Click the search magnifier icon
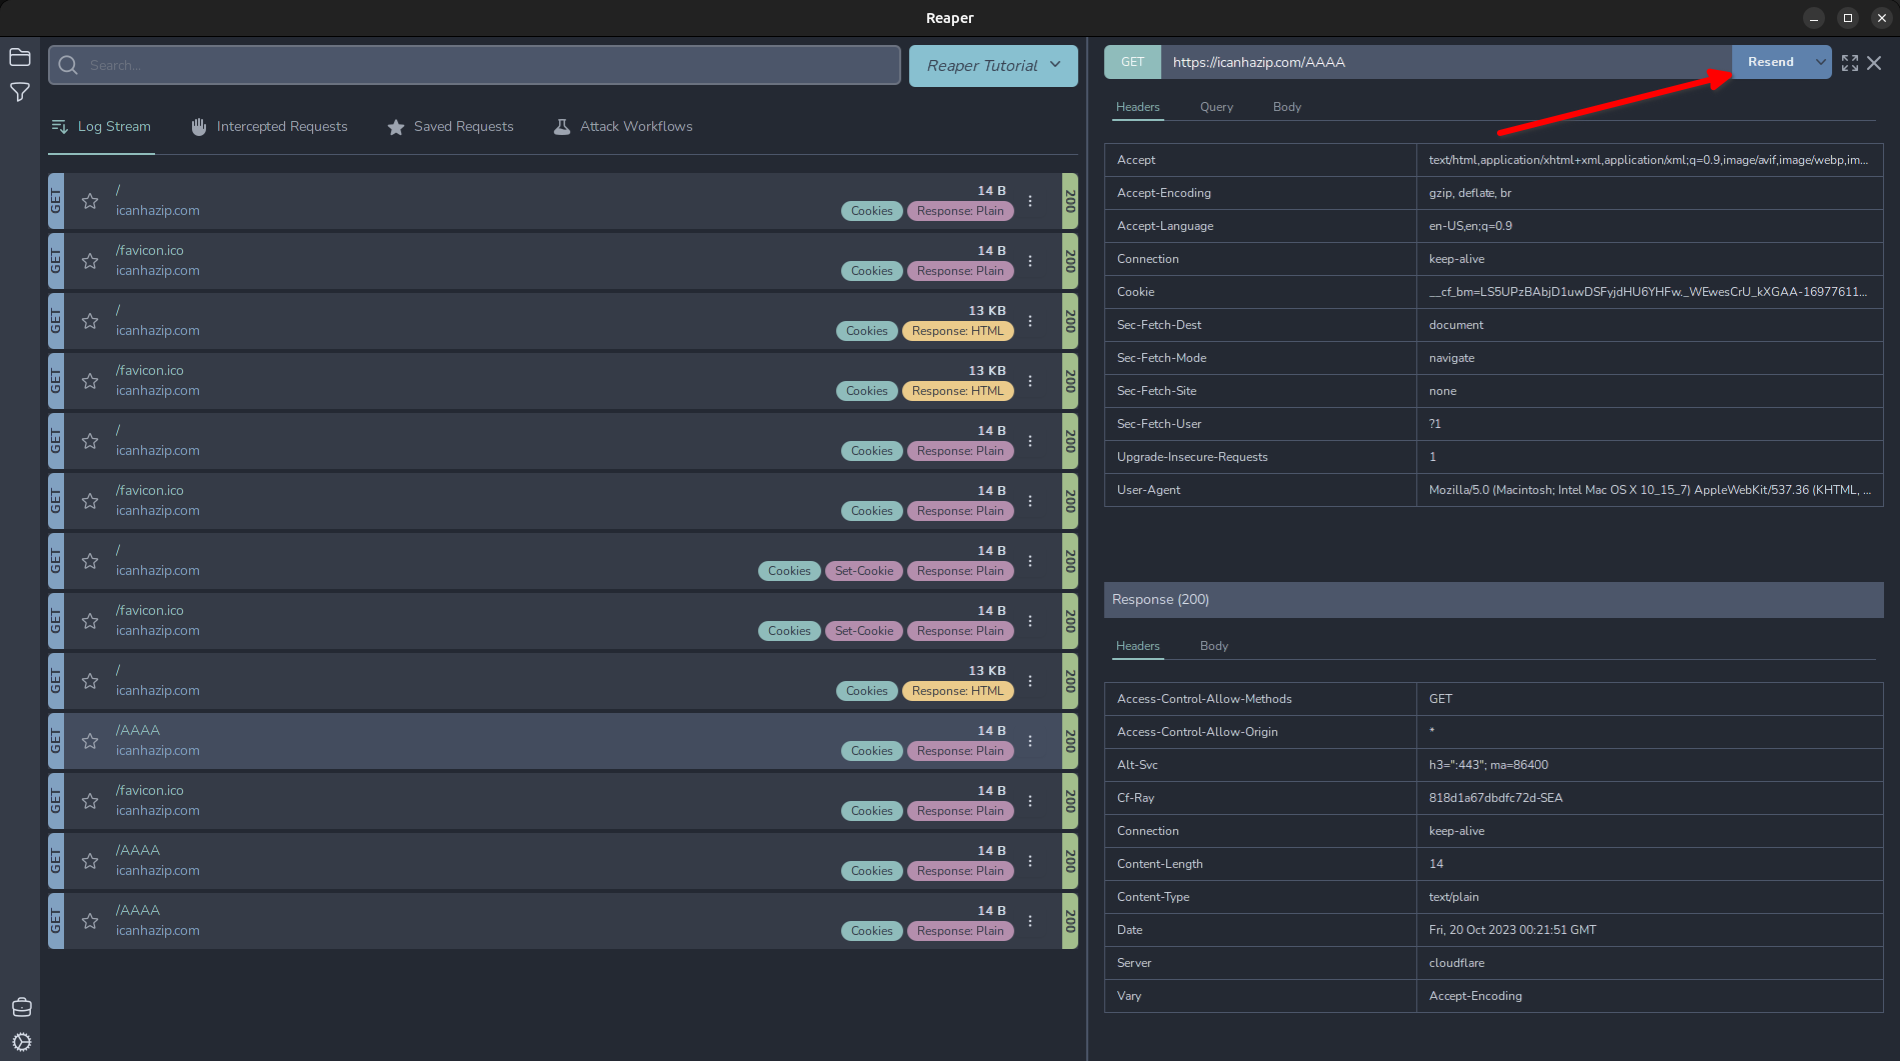Image resolution: width=1900 pixels, height=1061 pixels. pyautogui.click(x=68, y=65)
